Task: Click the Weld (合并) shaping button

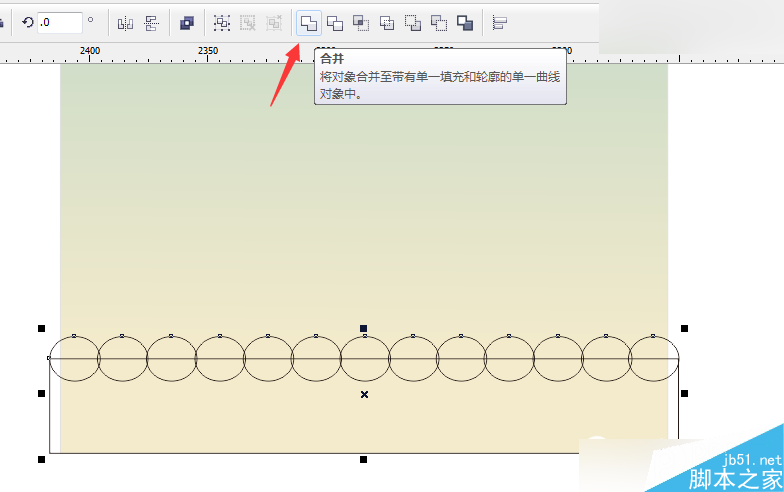Action: (308, 23)
